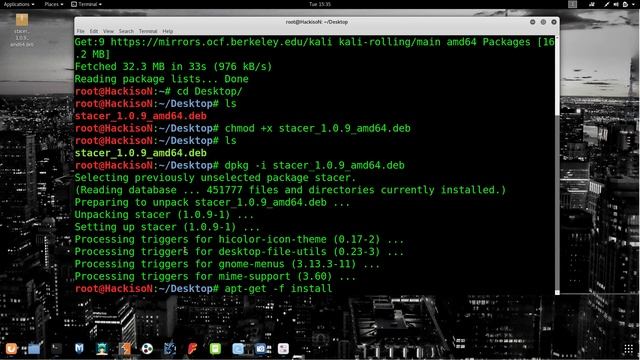Maximize the terminal window
Image resolution: width=640 pixels, height=360 pixels.
pos(543,22)
